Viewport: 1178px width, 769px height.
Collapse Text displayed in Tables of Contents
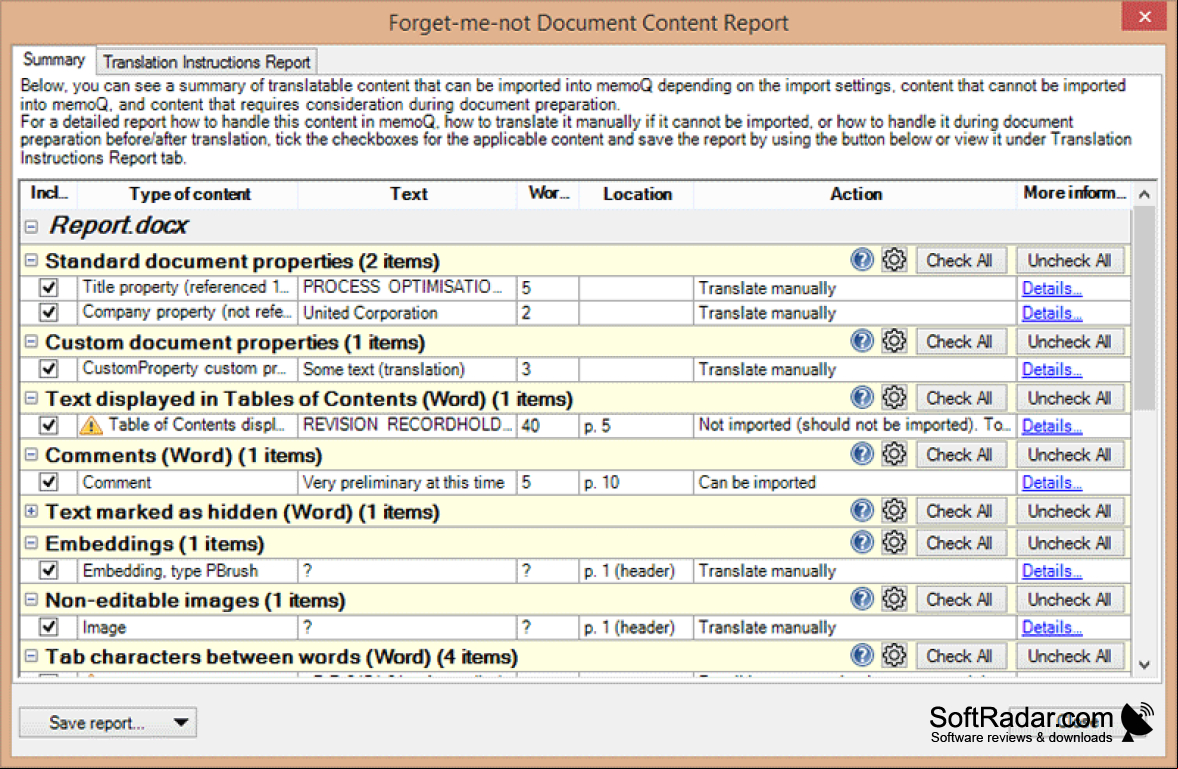[x=31, y=398]
